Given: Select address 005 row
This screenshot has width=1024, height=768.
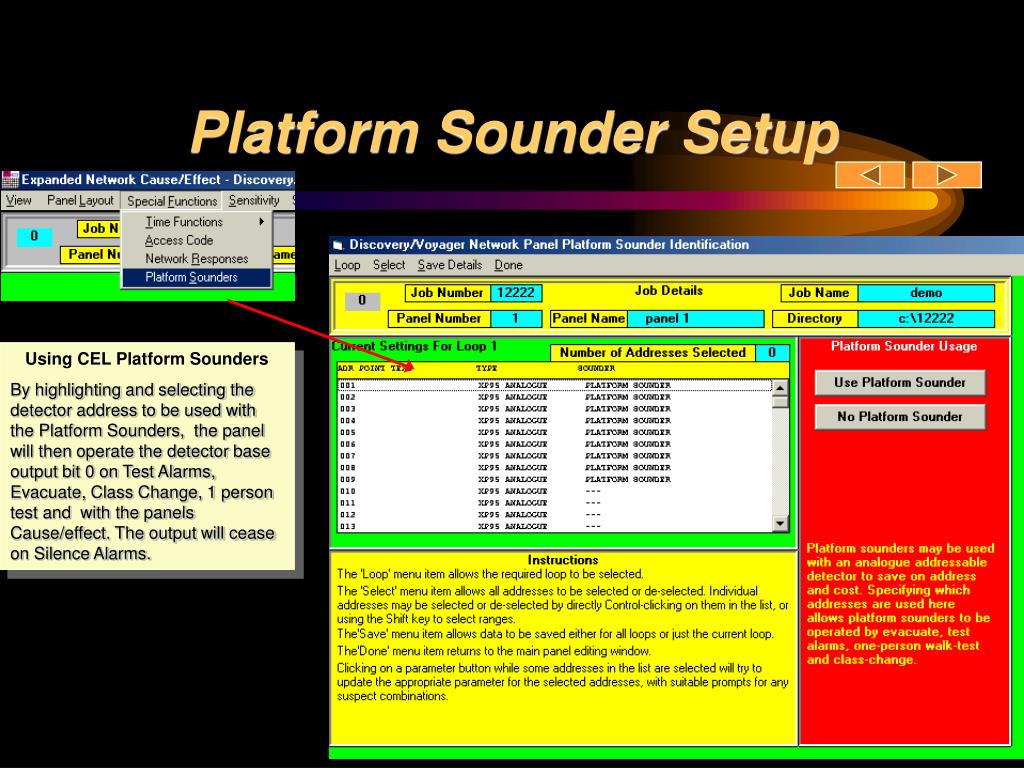Looking at the screenshot, I should point(555,433).
